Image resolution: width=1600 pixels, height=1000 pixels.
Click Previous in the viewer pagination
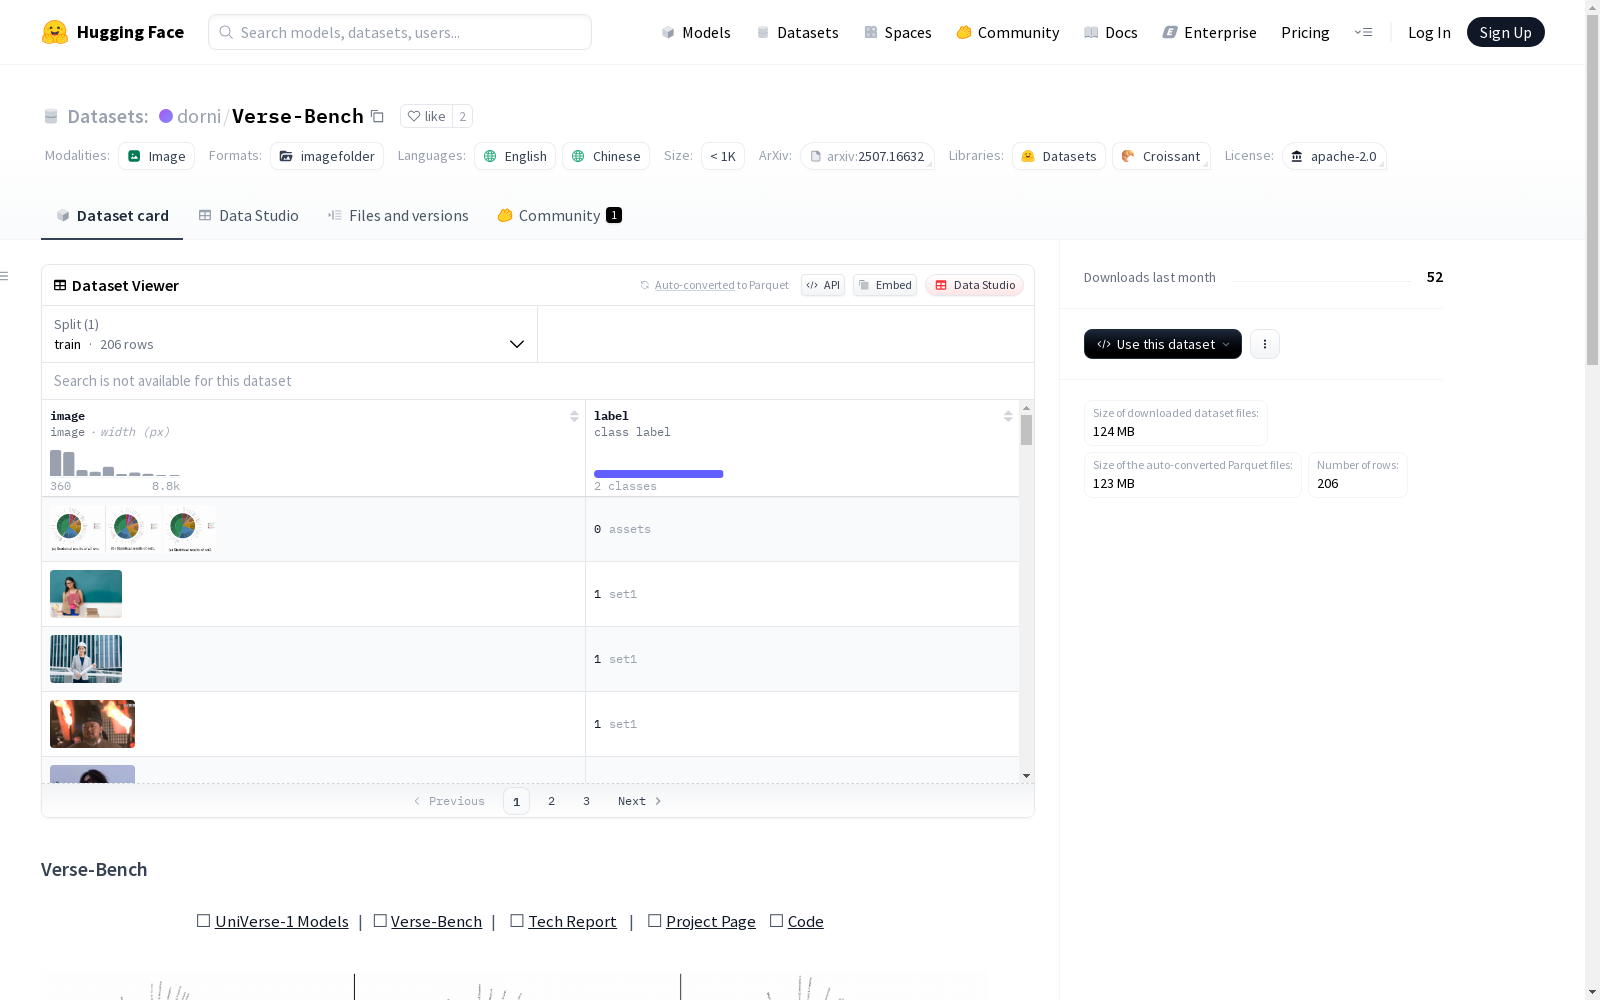(x=449, y=801)
